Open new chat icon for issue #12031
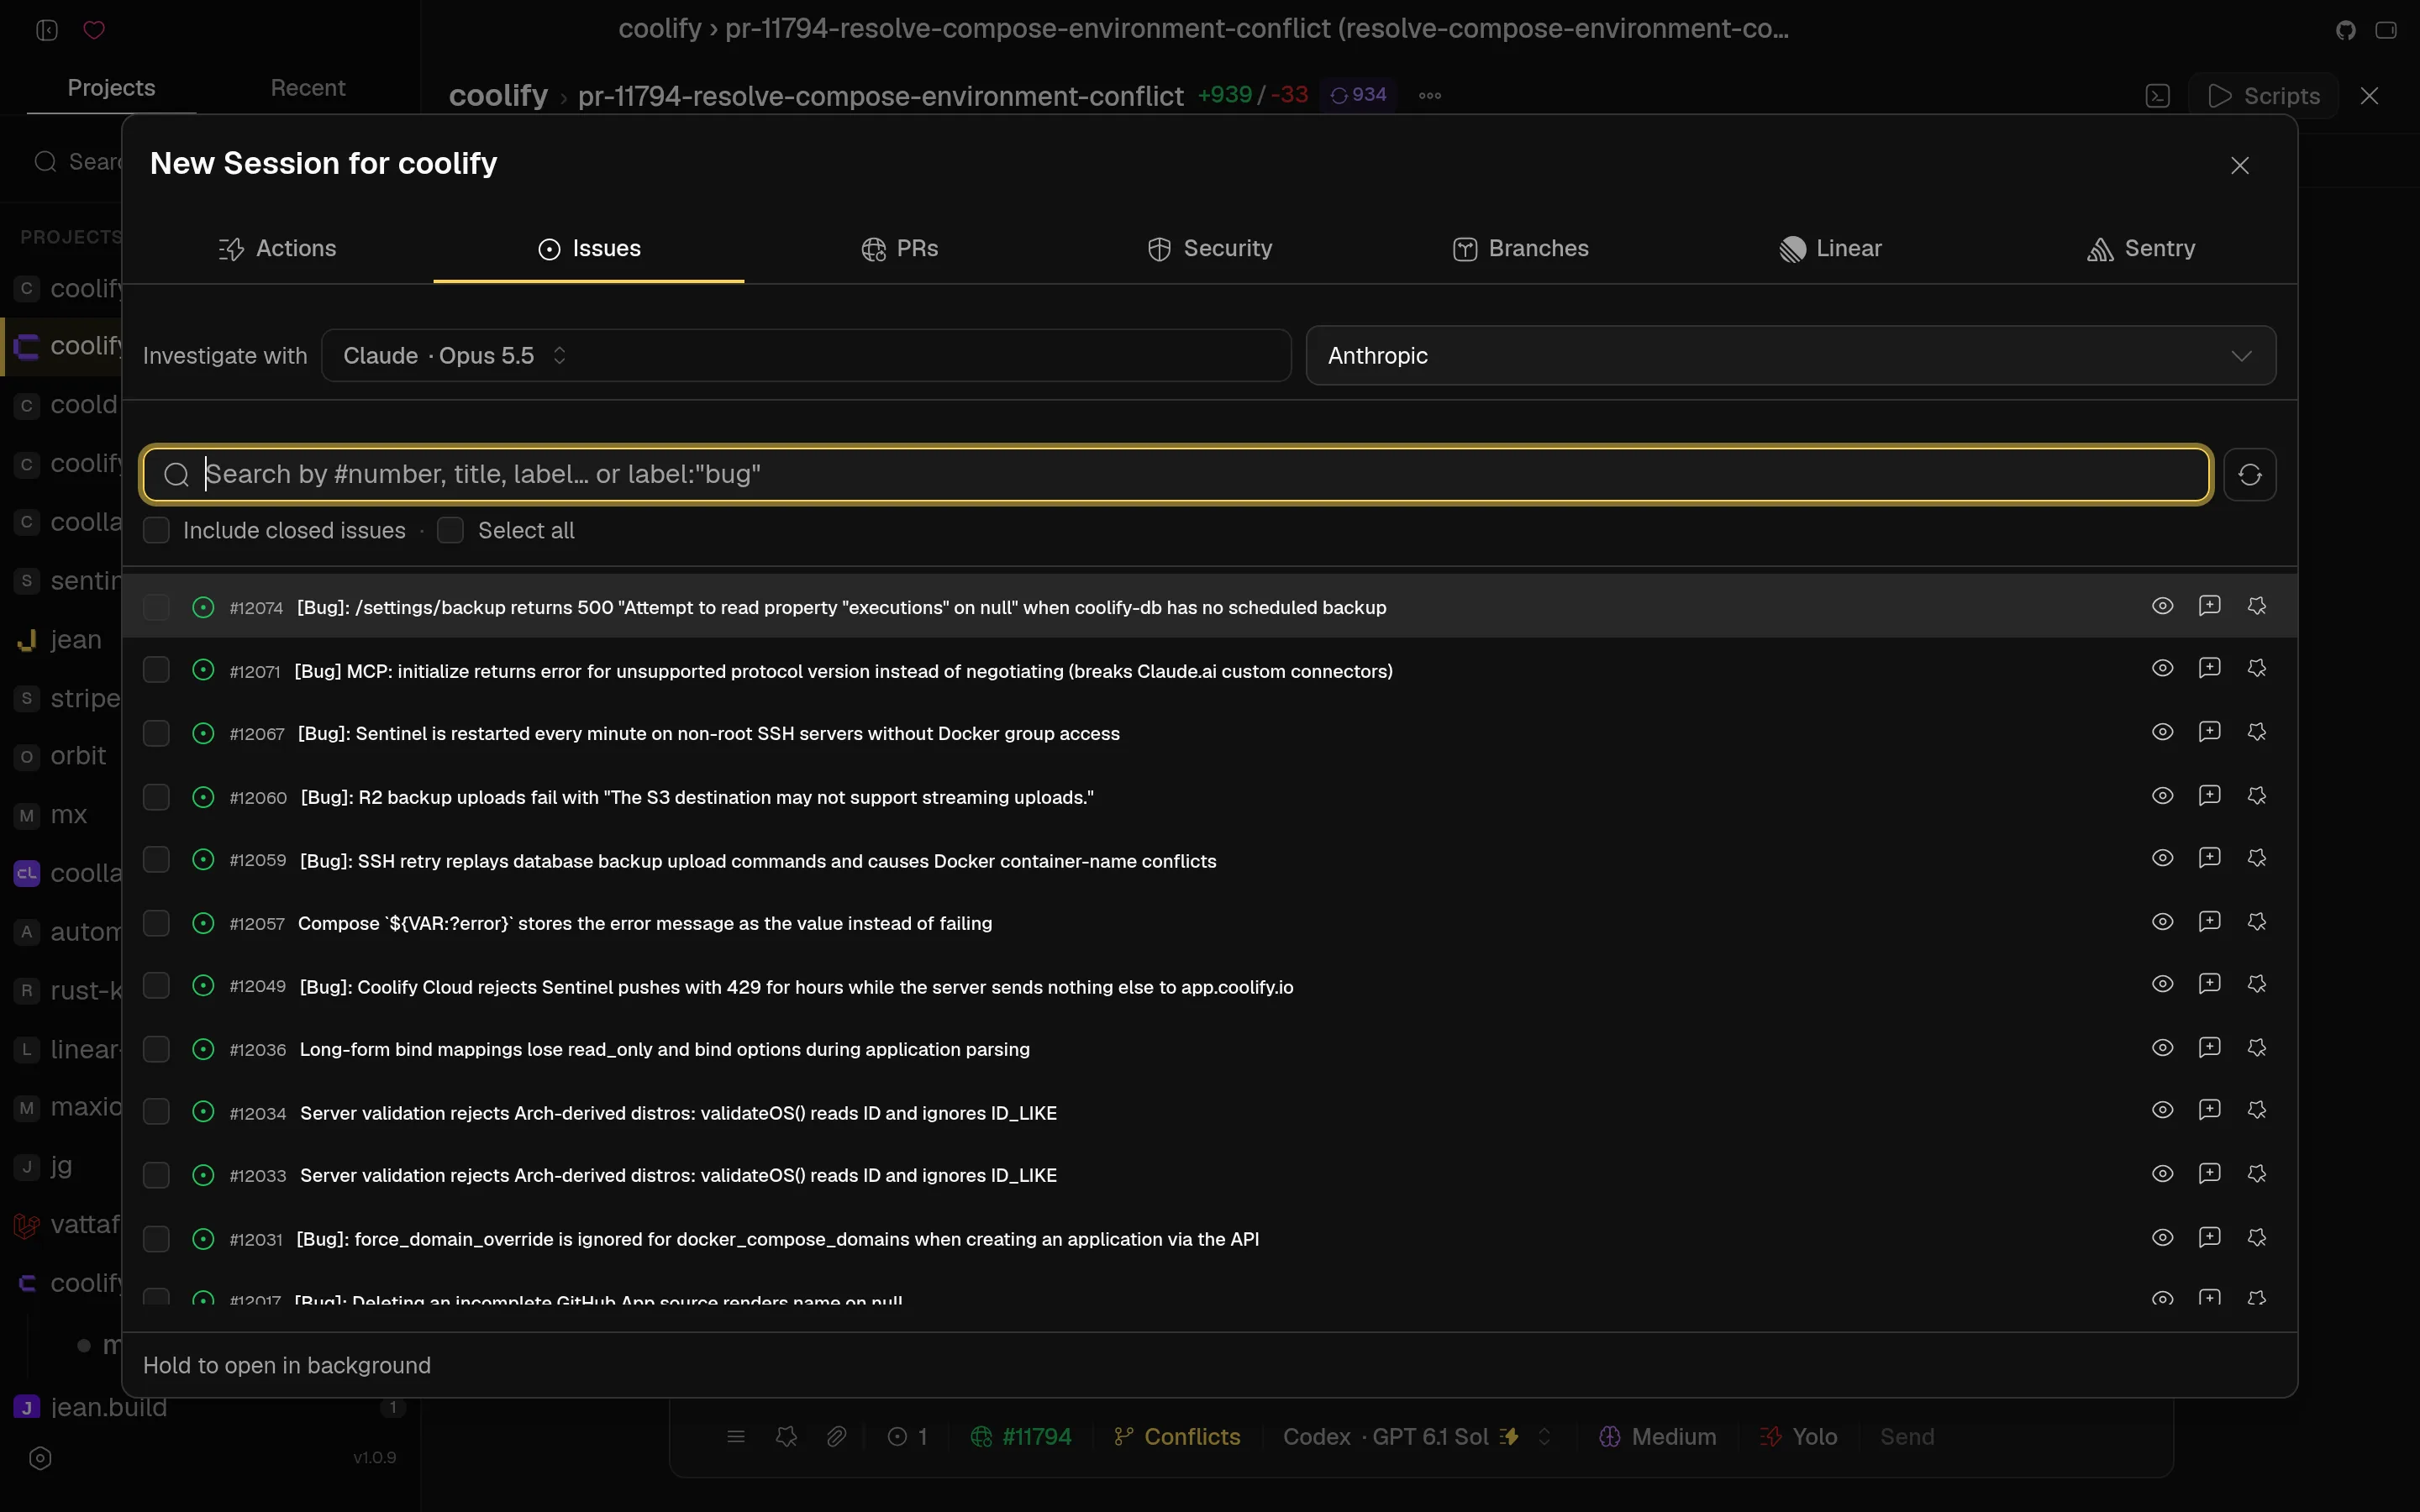The height and width of the screenshot is (1512, 2420). [x=2209, y=1238]
